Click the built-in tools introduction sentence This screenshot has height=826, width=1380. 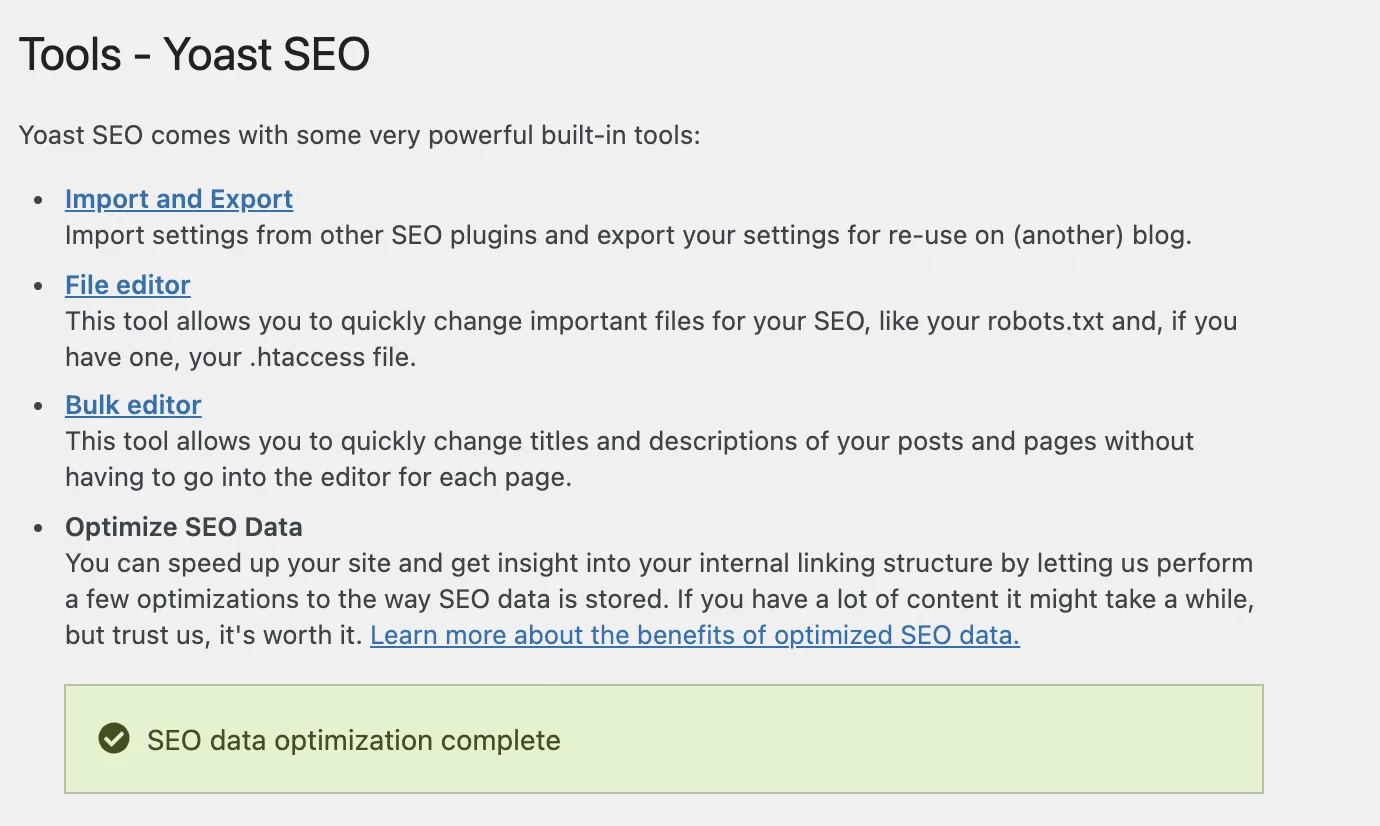pos(360,135)
